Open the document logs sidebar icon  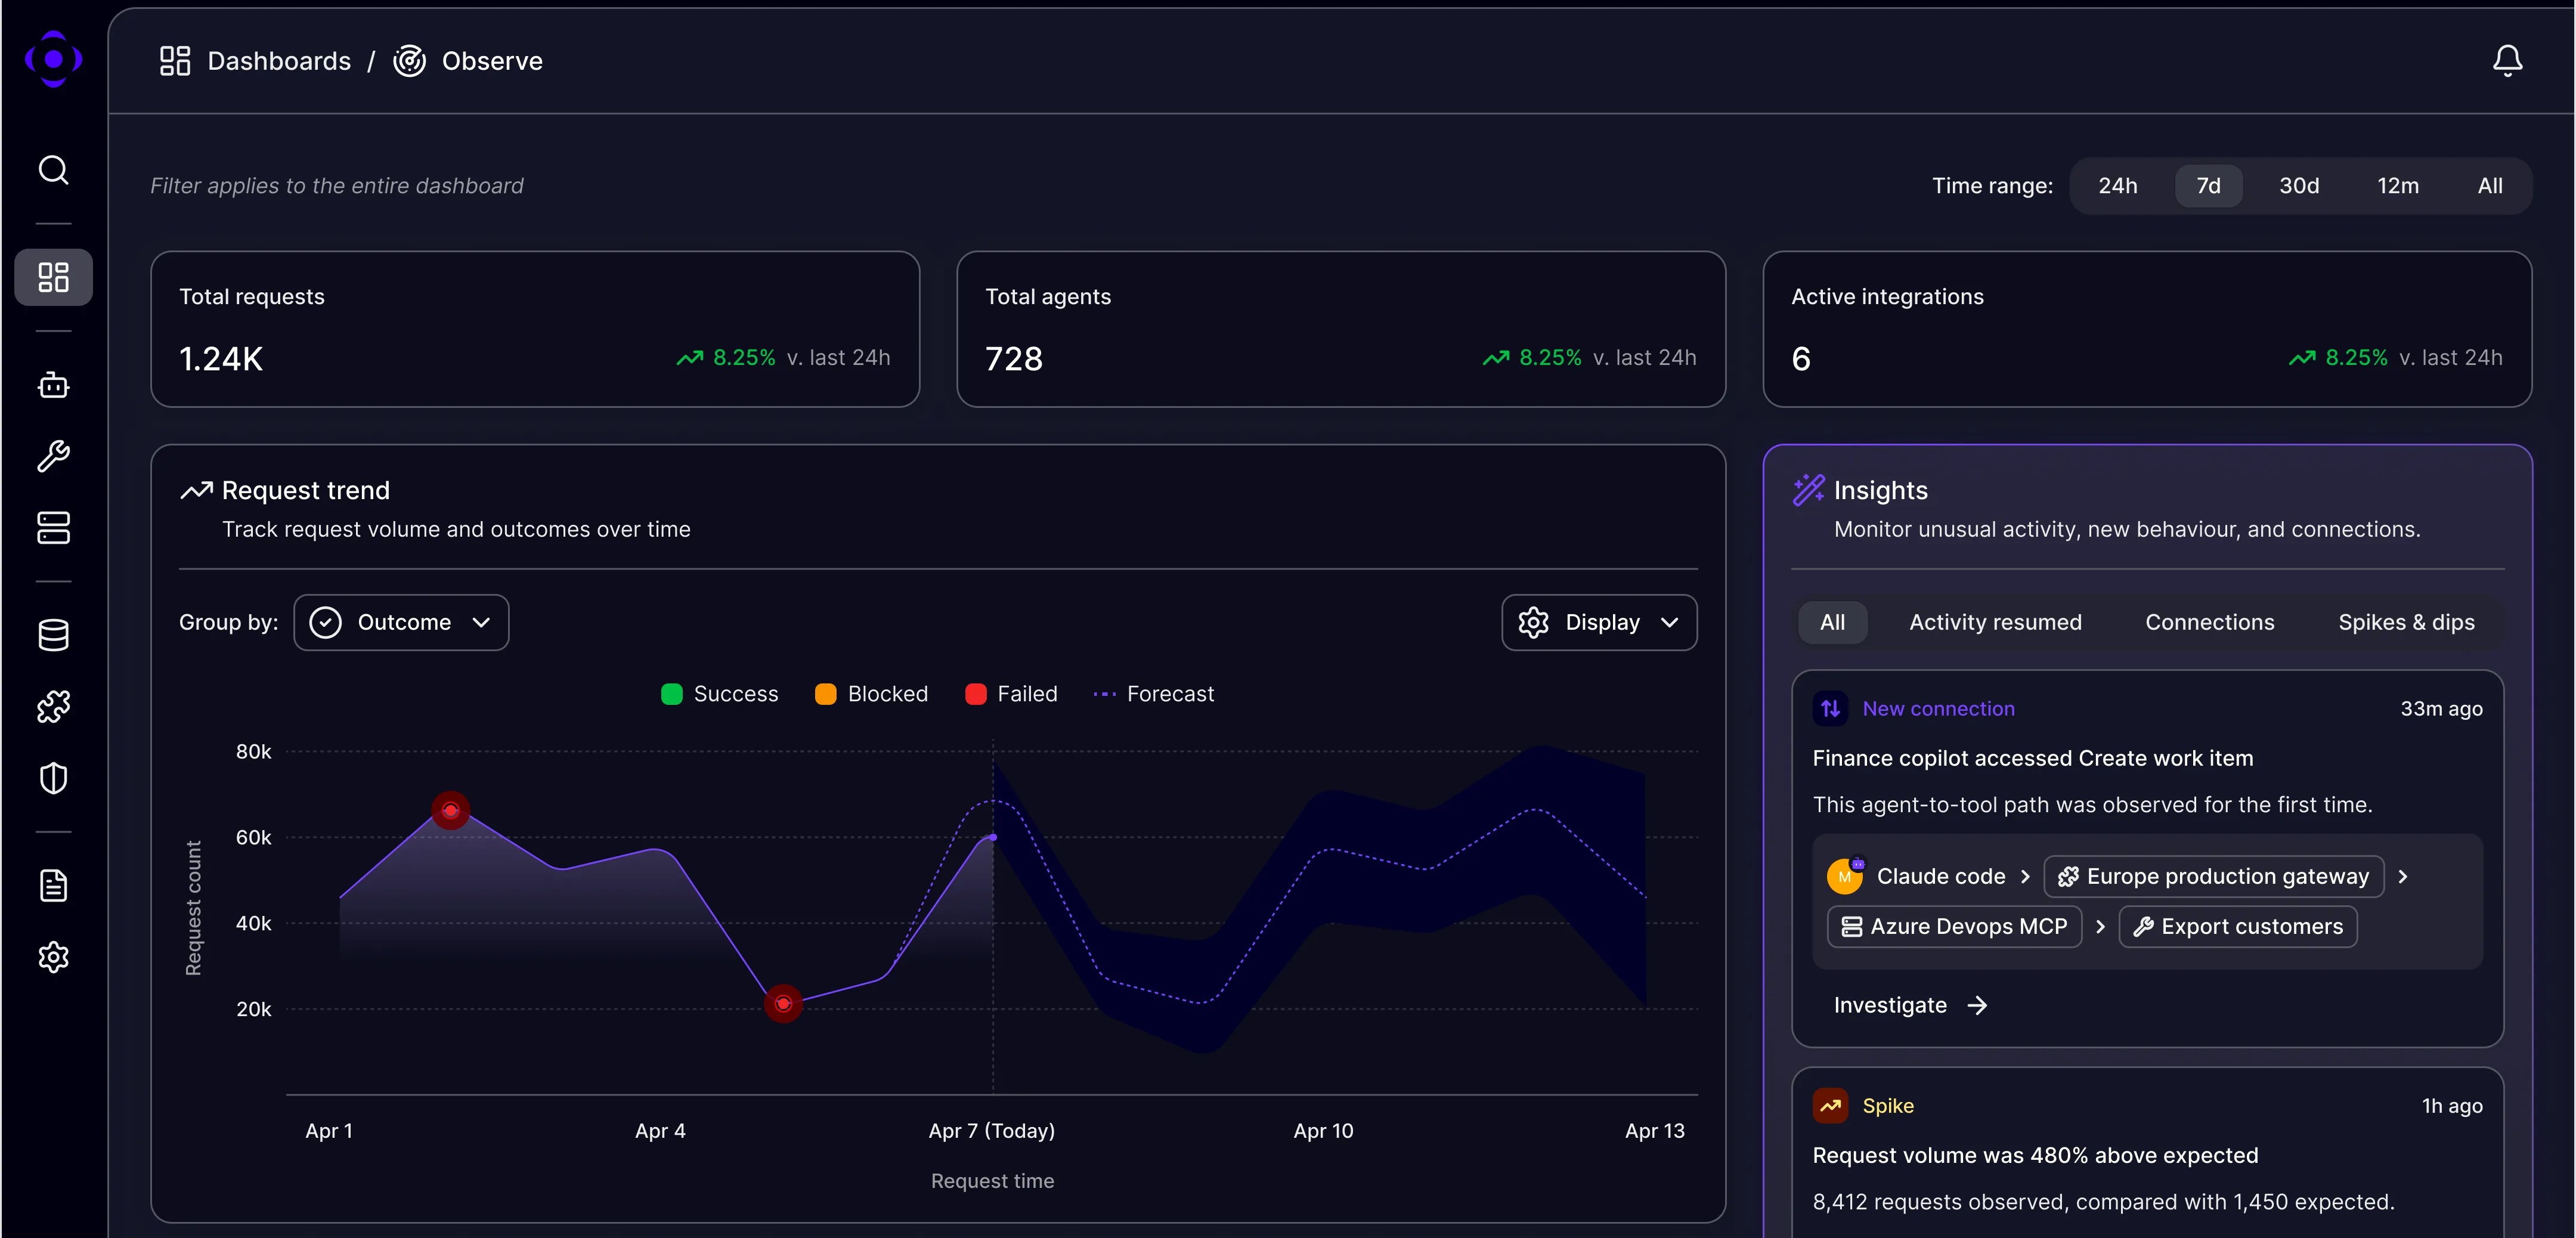[54, 885]
